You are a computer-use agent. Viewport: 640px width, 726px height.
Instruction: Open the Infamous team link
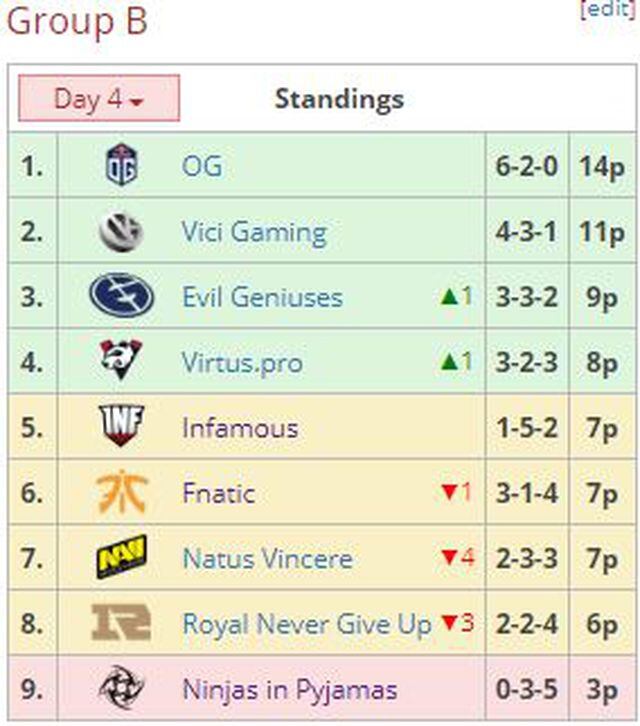coord(240,428)
